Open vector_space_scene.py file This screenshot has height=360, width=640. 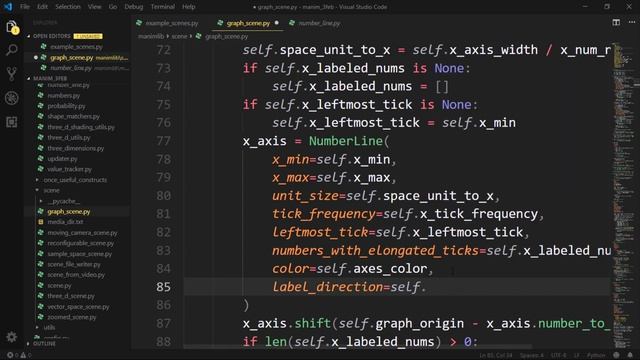coord(78,307)
